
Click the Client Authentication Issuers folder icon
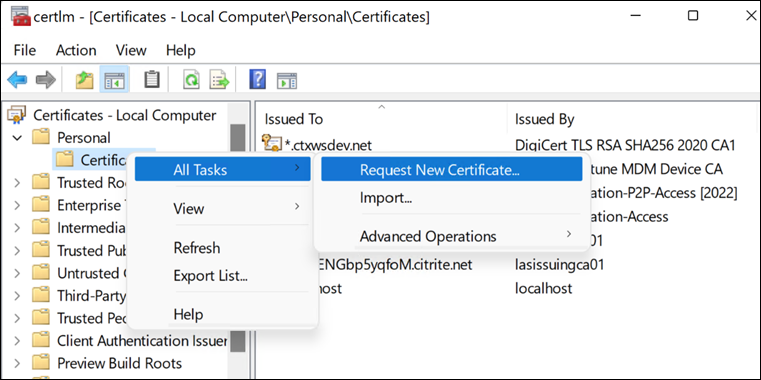click(x=41, y=341)
